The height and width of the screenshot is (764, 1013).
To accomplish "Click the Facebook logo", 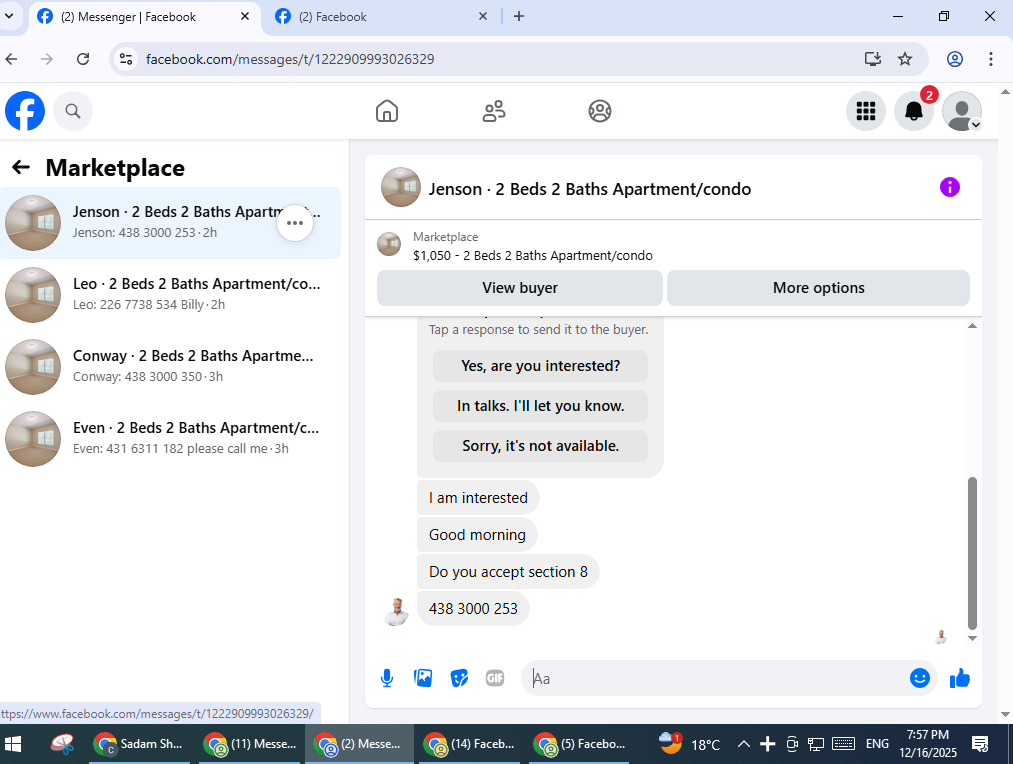I will [25, 111].
